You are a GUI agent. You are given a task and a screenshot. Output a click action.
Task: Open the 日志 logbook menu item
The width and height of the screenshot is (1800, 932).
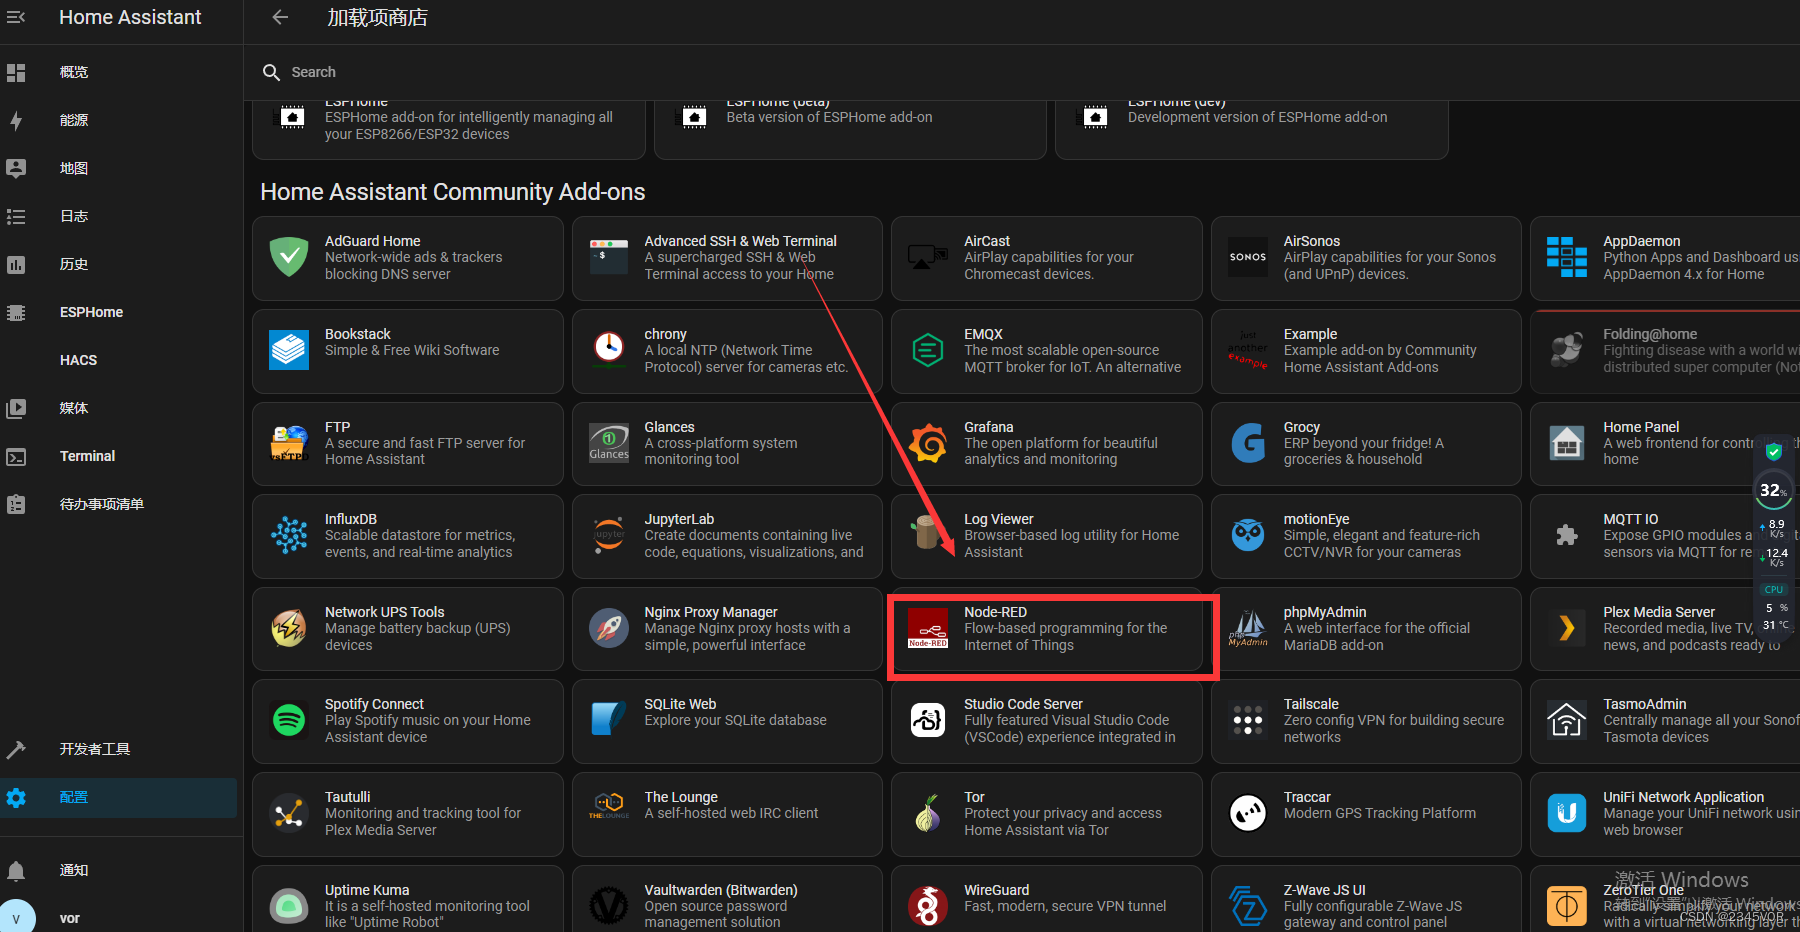(120, 216)
